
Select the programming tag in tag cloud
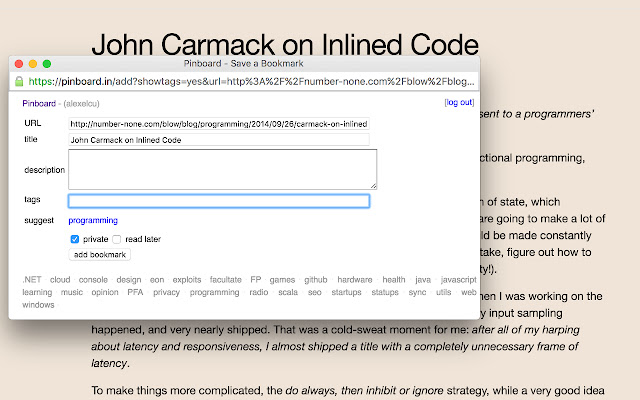click(x=215, y=292)
